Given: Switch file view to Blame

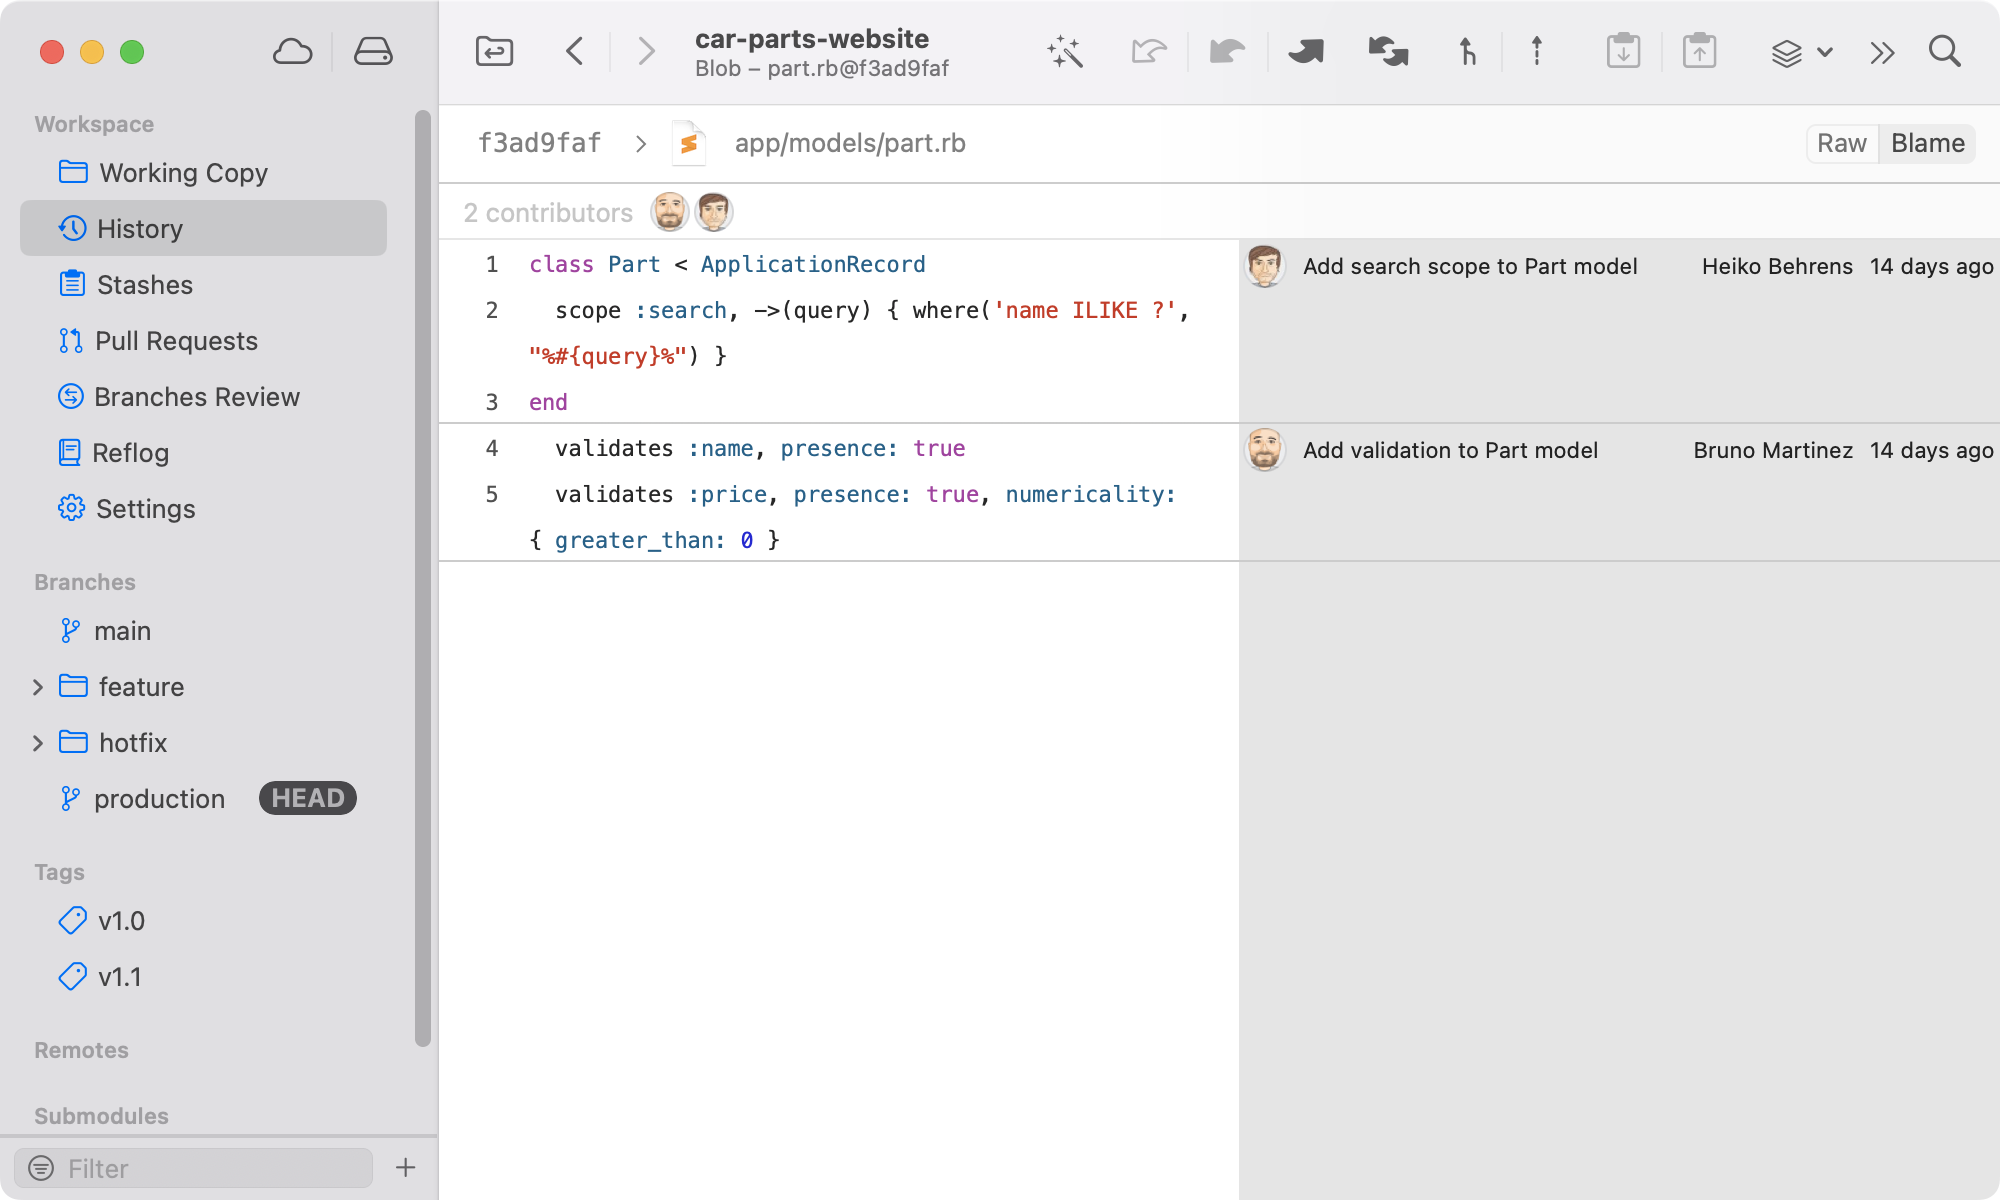Looking at the screenshot, I should (1927, 143).
